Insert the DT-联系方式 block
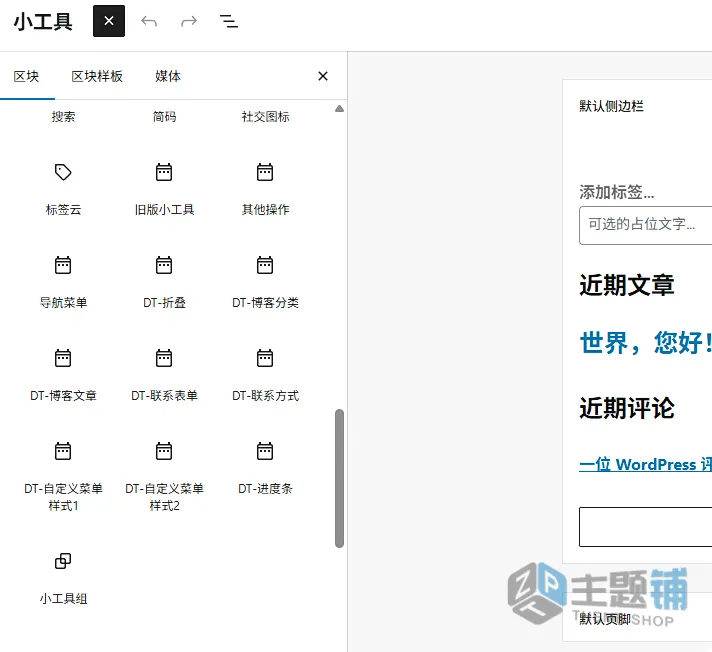Viewport: 712px width, 652px height. click(x=265, y=375)
